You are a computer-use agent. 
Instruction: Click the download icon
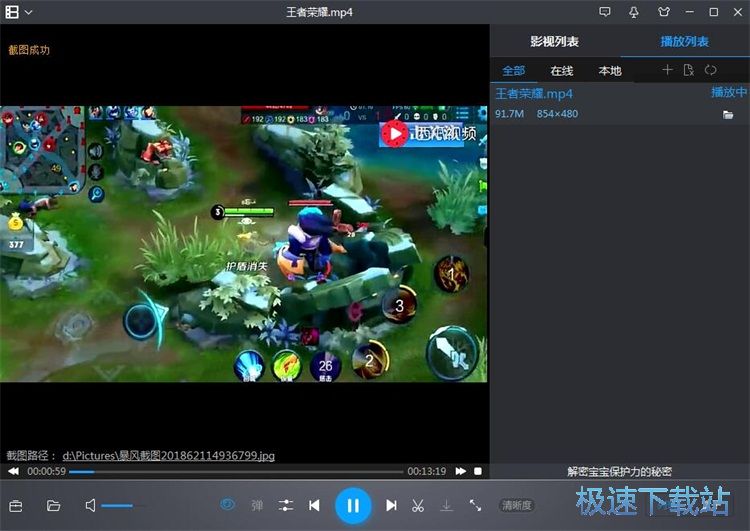pyautogui.click(x=446, y=506)
